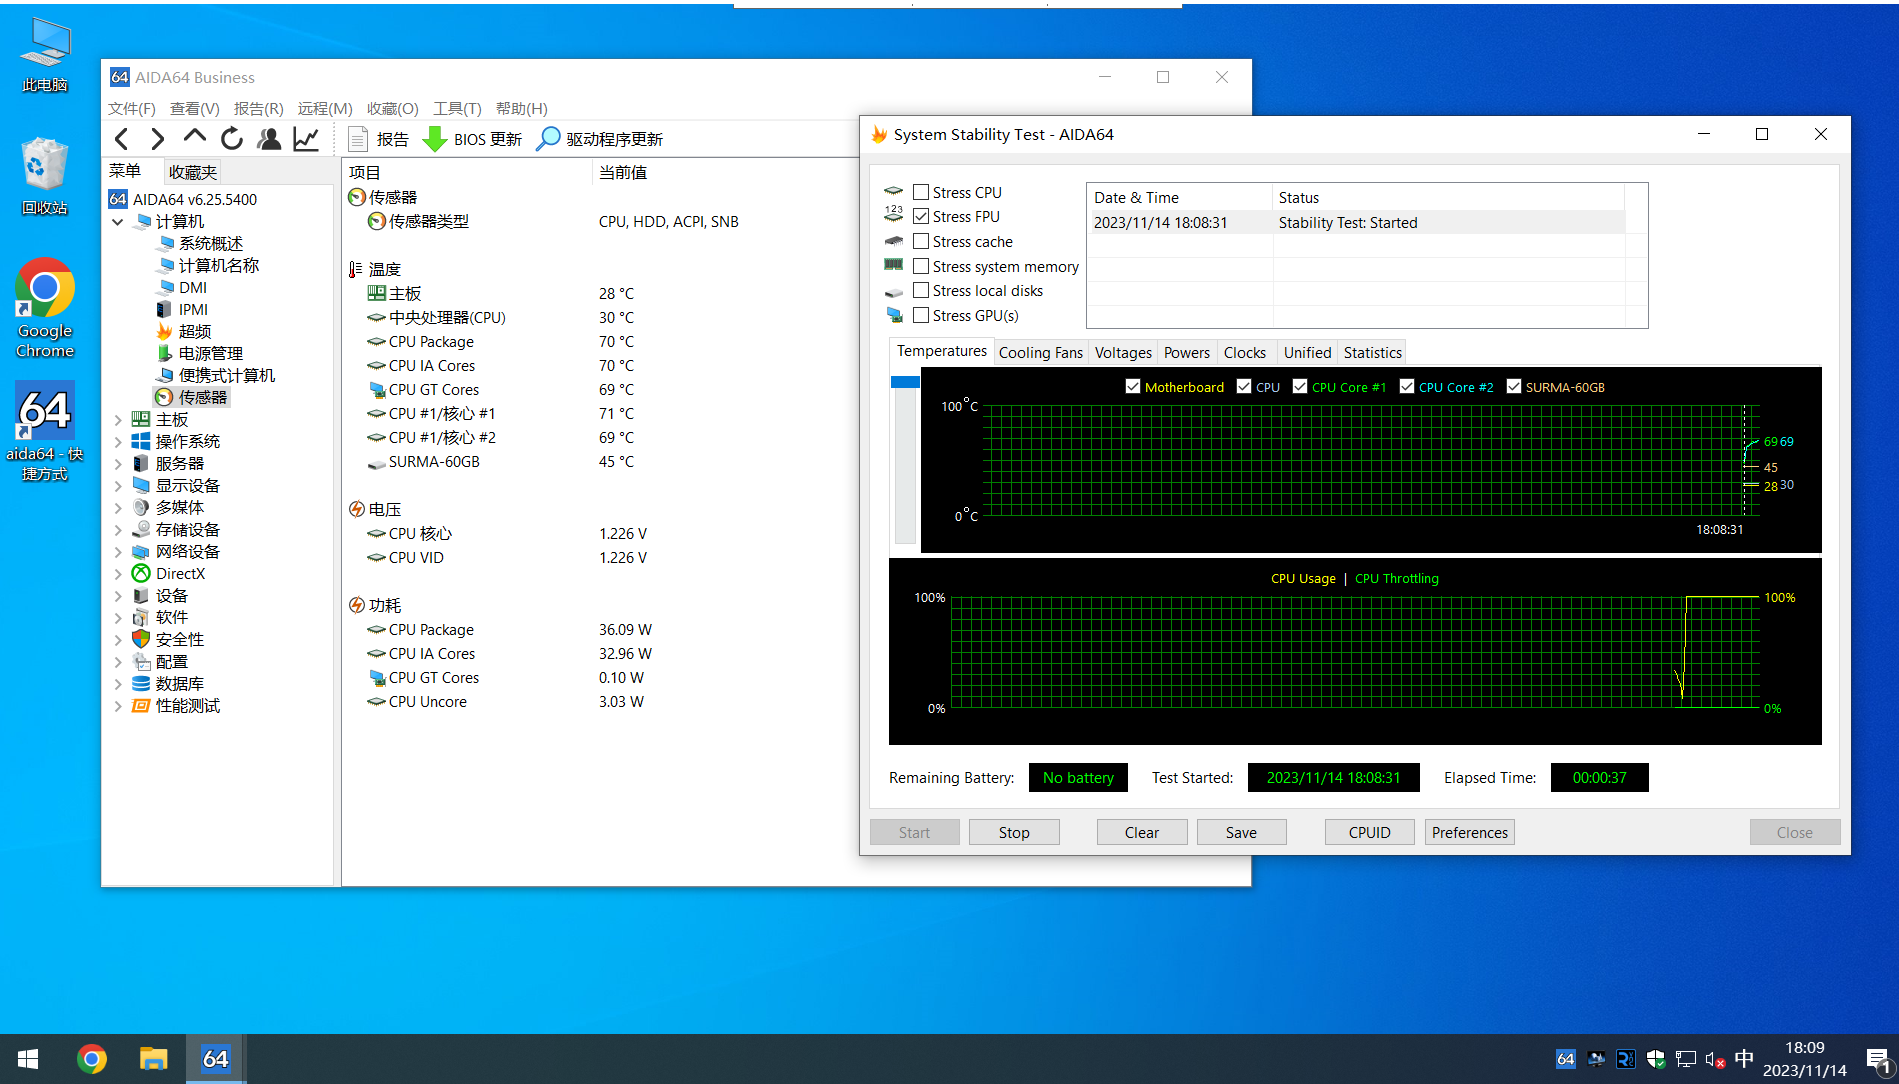The height and width of the screenshot is (1084, 1899).
Task: Switch to Cooling Fans tab
Action: [1040, 352]
